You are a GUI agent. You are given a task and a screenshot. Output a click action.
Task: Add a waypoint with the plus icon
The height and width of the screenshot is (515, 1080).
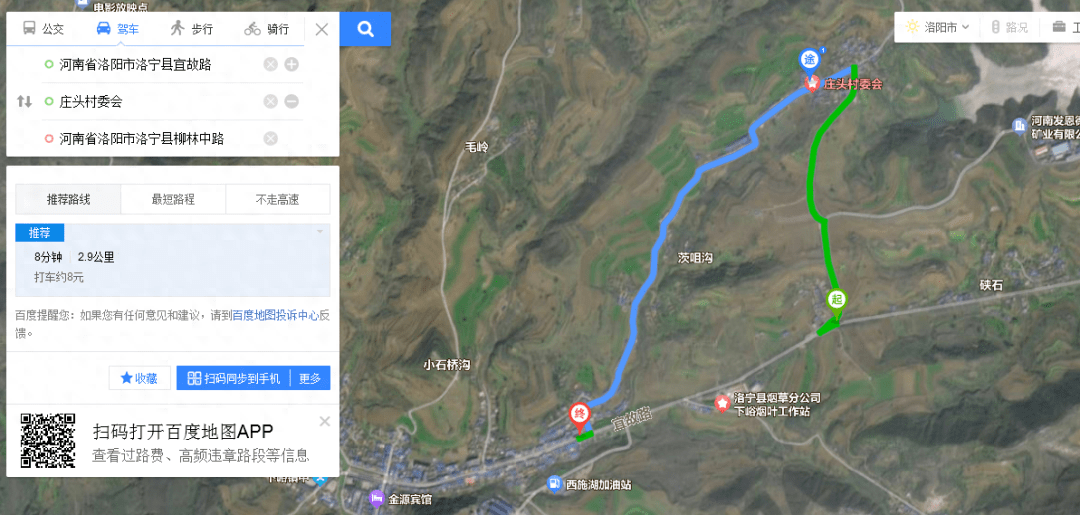pos(291,65)
